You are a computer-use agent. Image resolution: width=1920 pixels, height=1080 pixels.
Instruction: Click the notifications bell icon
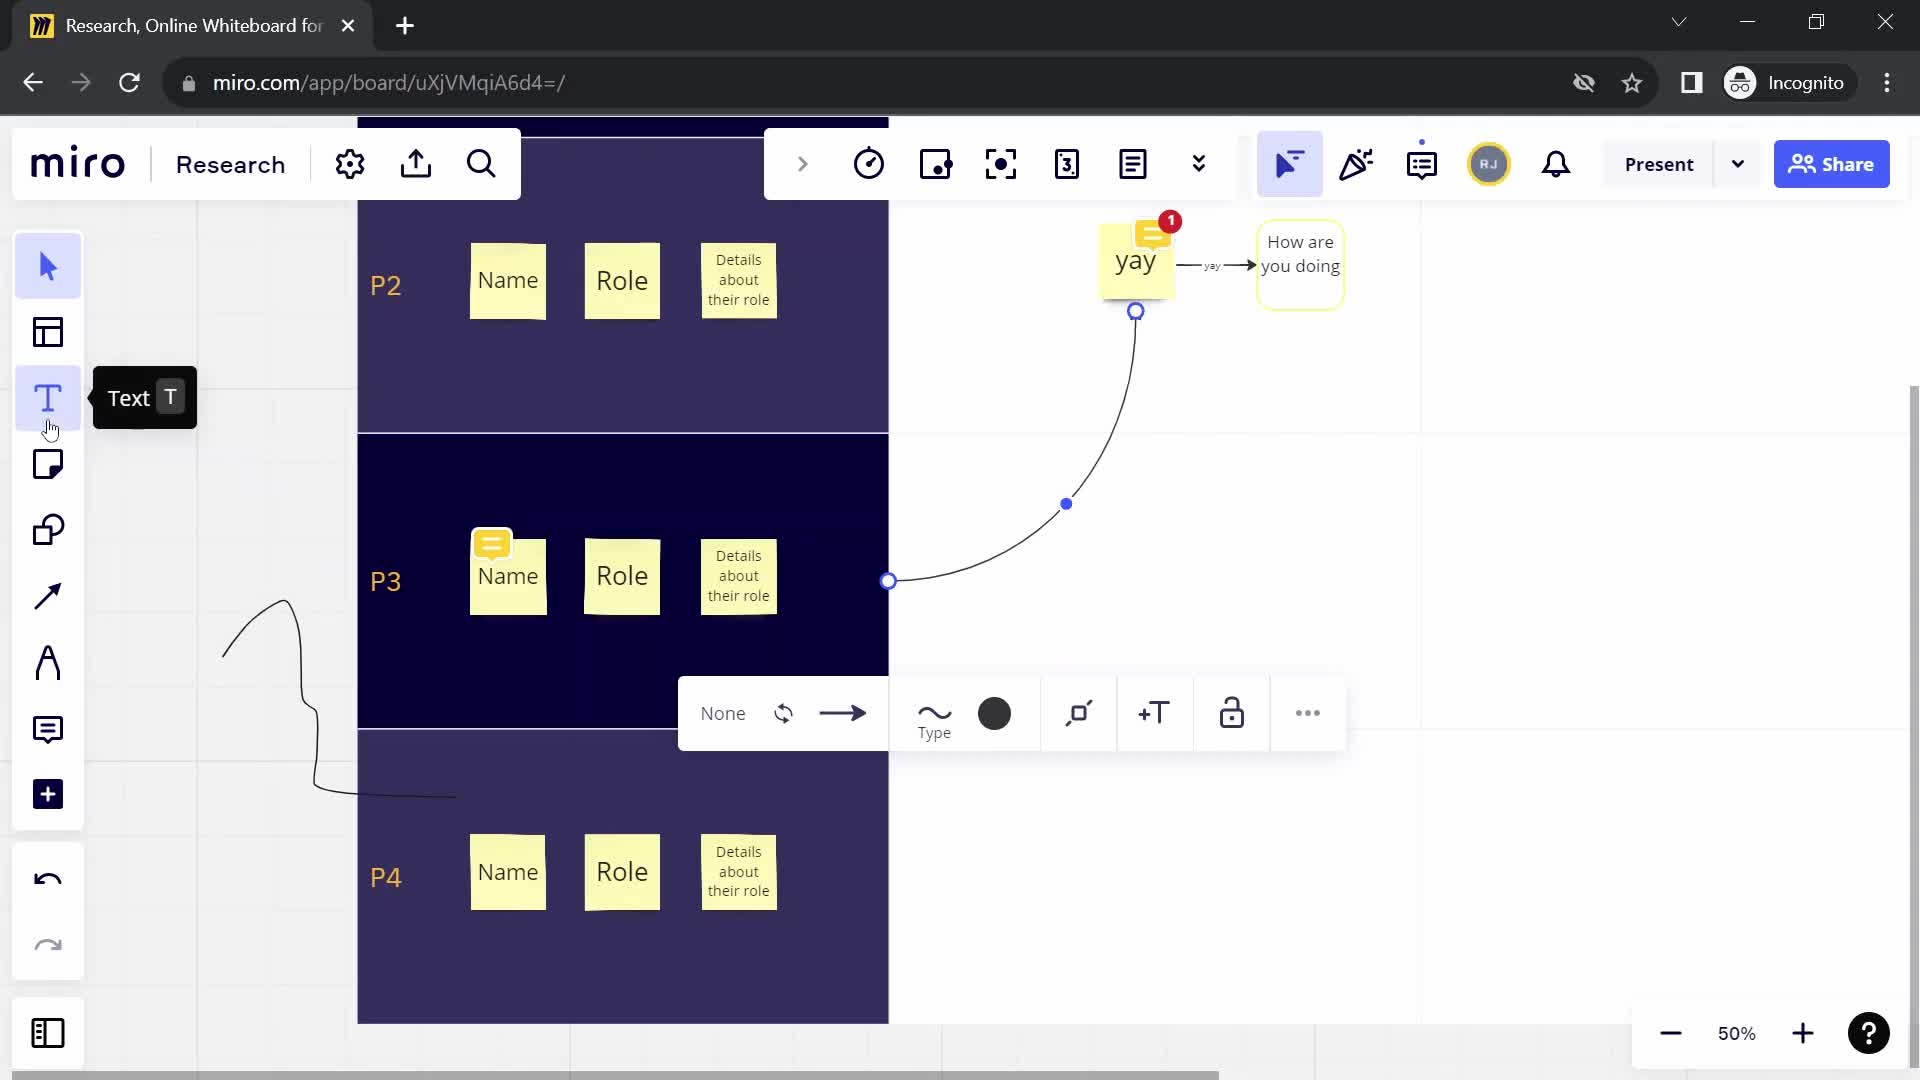(1557, 164)
